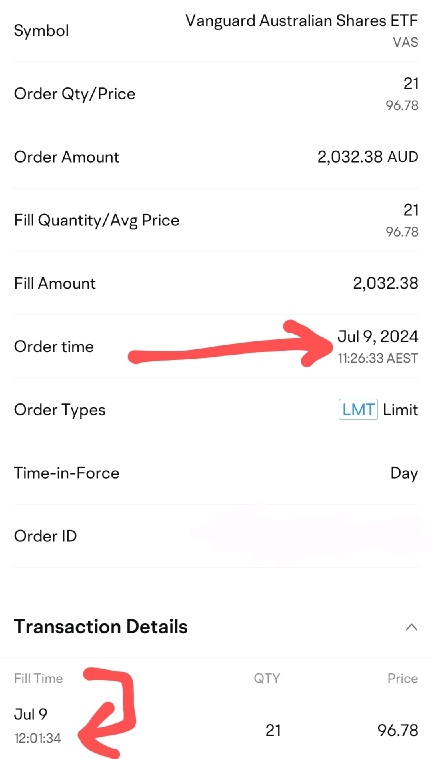The height and width of the screenshot is (759, 432).
Task: Select the Limit order type text
Action: pyautogui.click(x=401, y=410)
